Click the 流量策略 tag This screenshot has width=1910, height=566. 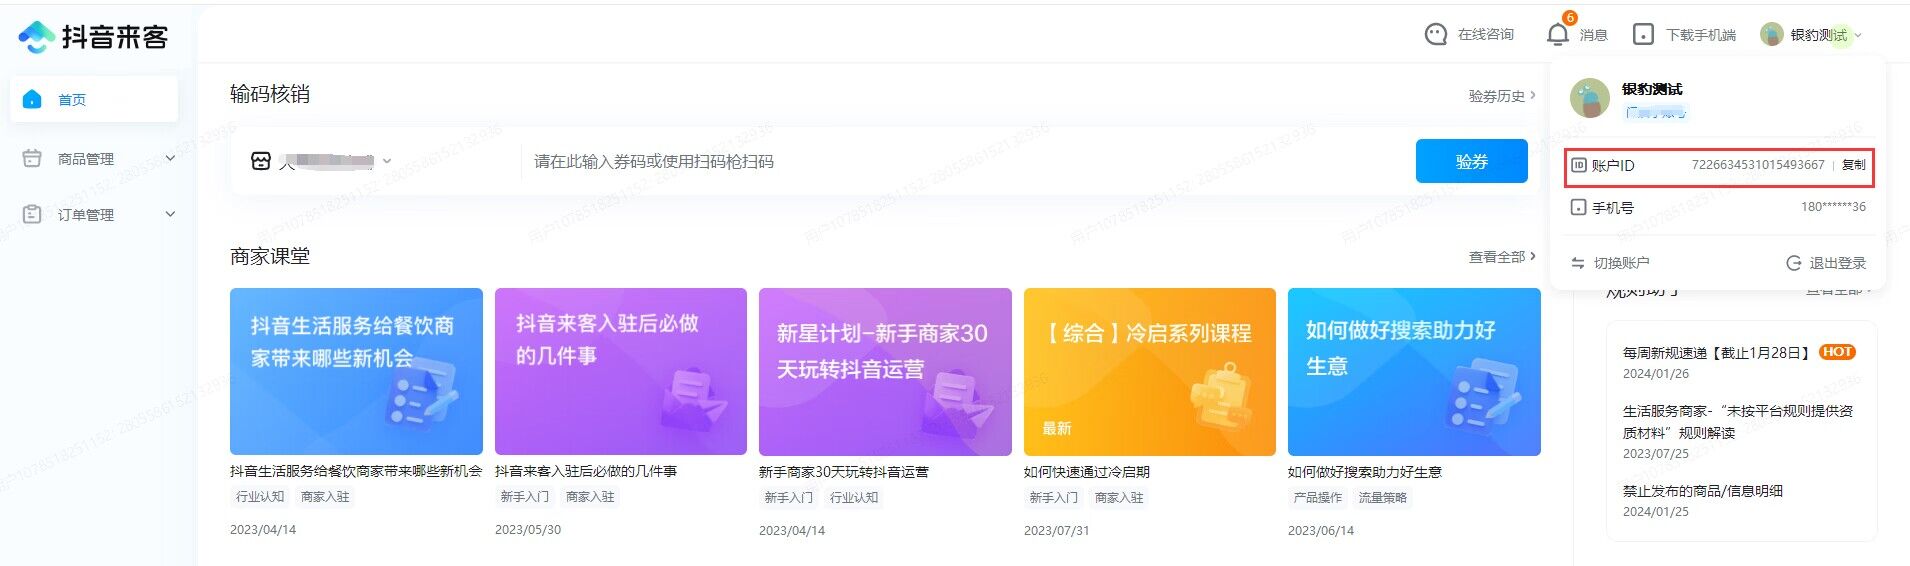(x=1382, y=497)
